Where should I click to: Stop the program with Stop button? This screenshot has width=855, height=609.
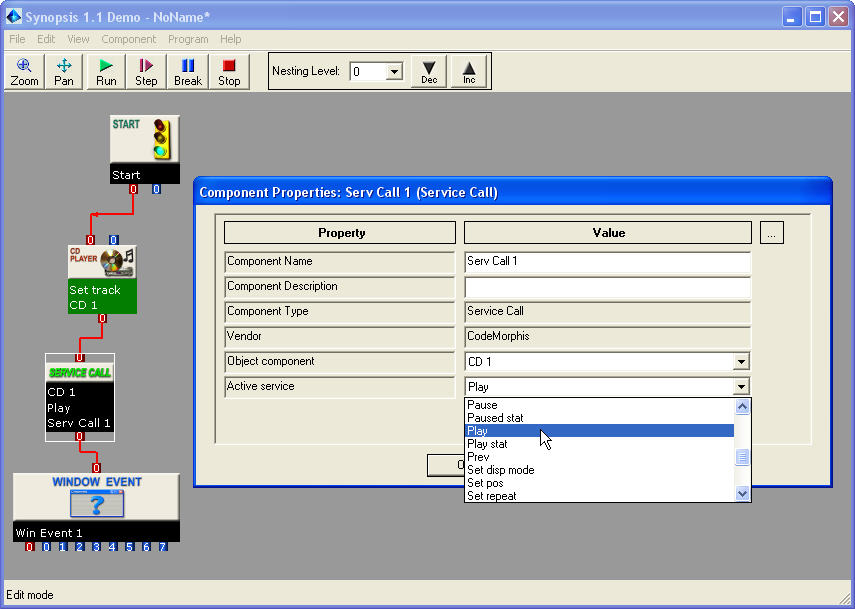[x=229, y=71]
